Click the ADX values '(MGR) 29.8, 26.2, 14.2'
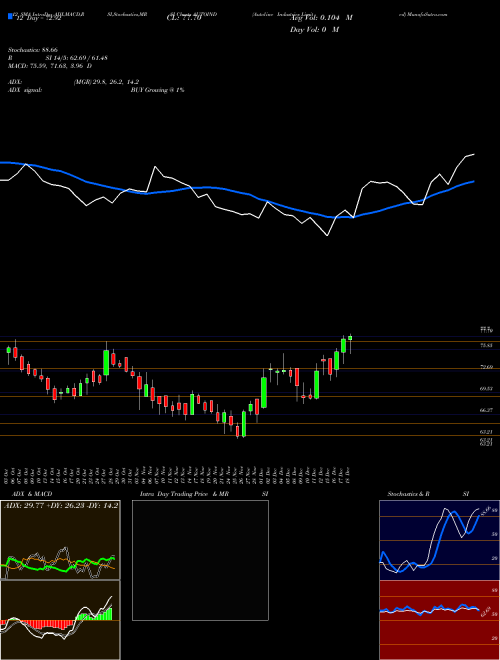 pos(106,82)
